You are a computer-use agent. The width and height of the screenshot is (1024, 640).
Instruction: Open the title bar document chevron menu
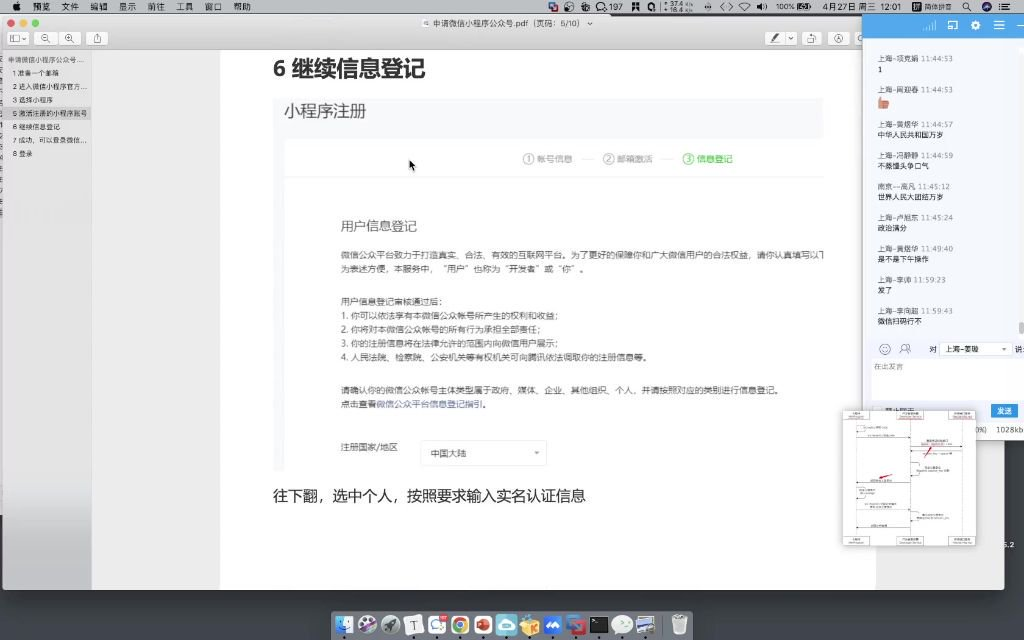tap(590, 24)
